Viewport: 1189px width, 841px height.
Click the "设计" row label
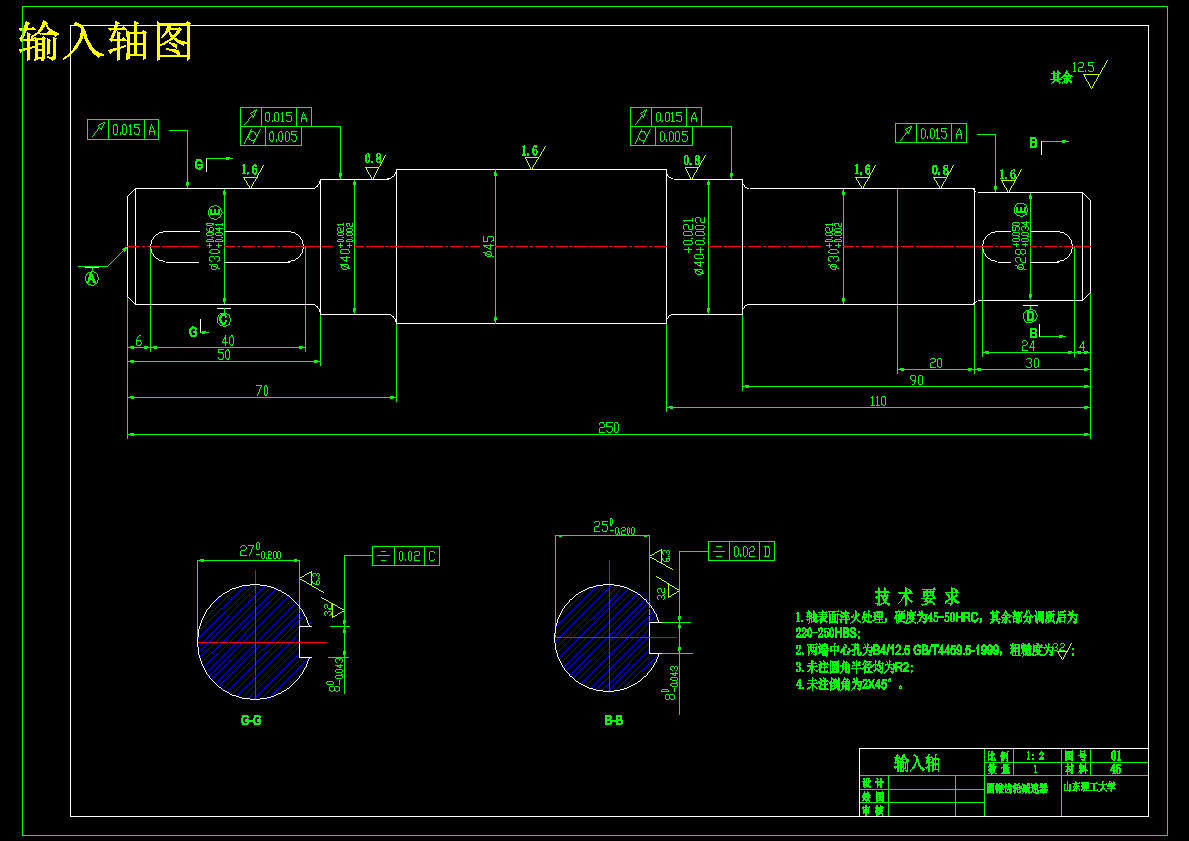coord(873,783)
